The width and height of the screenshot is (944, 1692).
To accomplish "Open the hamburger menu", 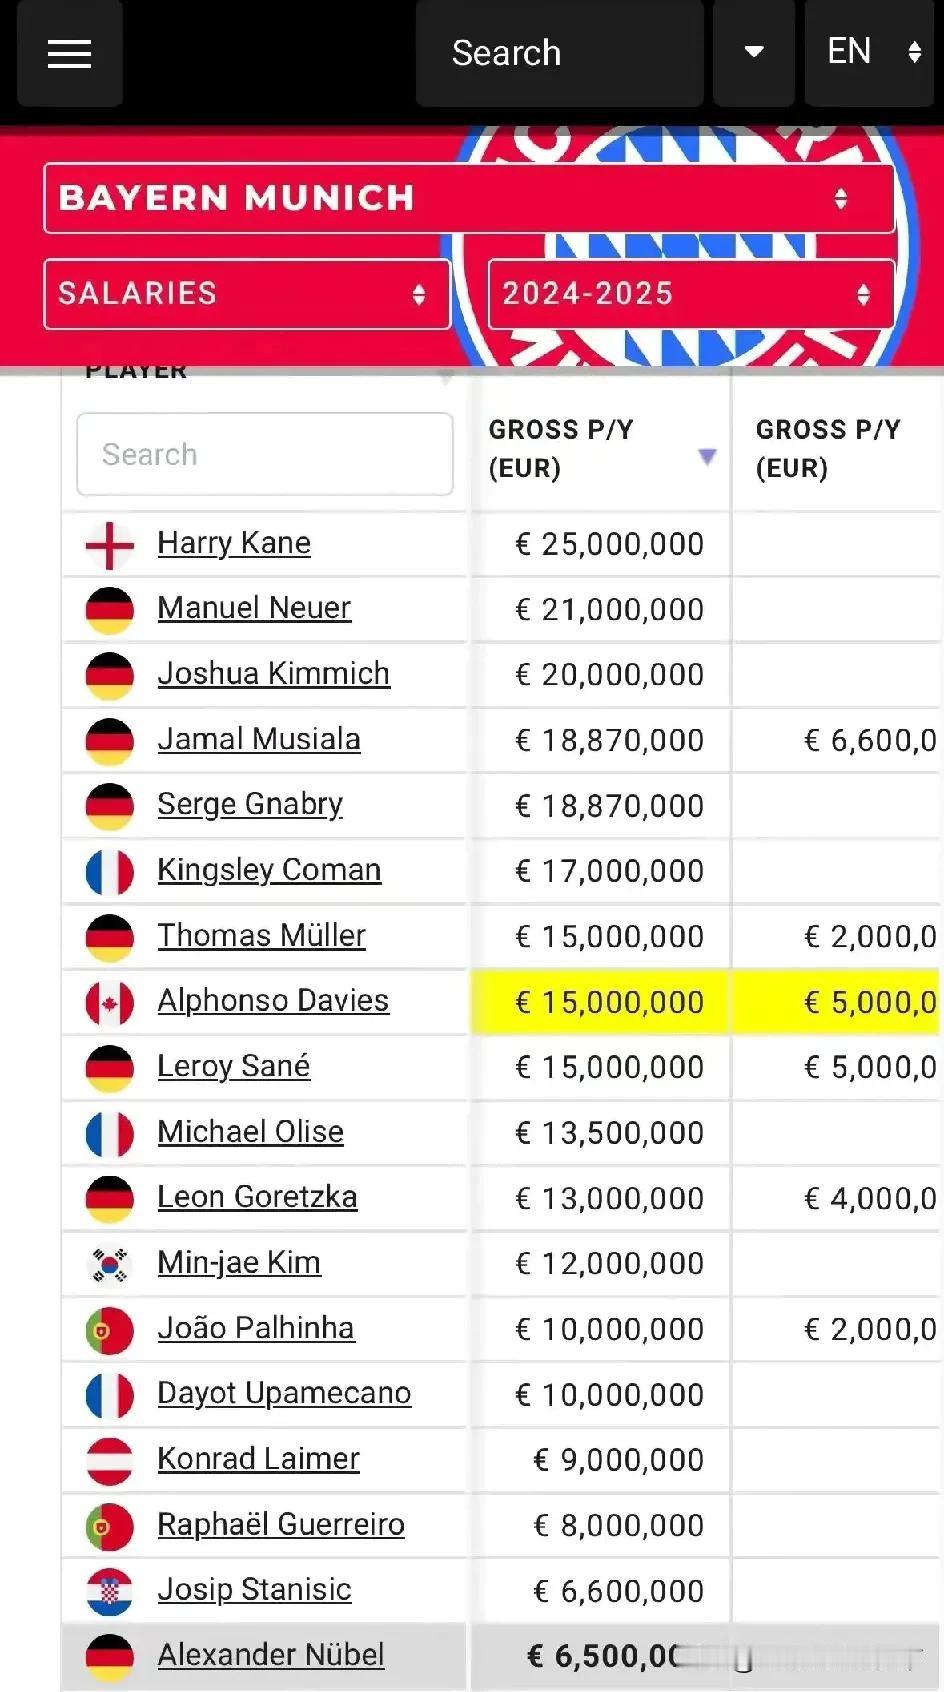I will pyautogui.click(x=69, y=53).
